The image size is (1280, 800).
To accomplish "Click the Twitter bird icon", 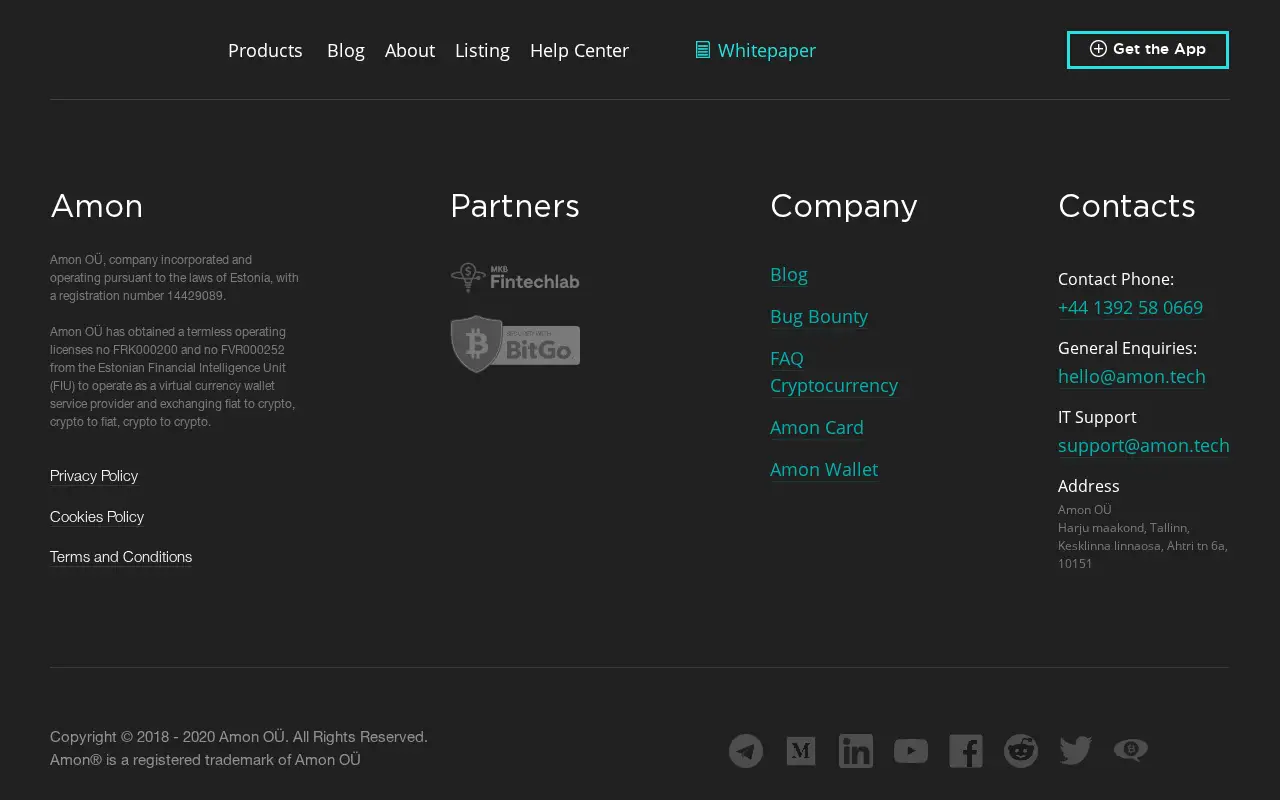I will tap(1076, 751).
